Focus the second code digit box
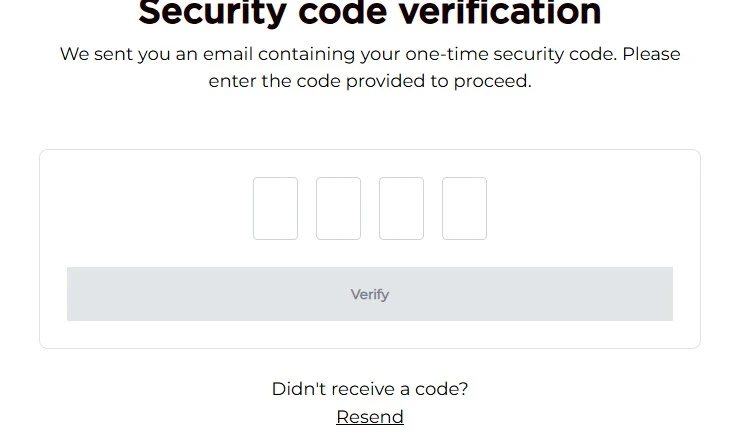The image size is (738, 445). pos(338,208)
